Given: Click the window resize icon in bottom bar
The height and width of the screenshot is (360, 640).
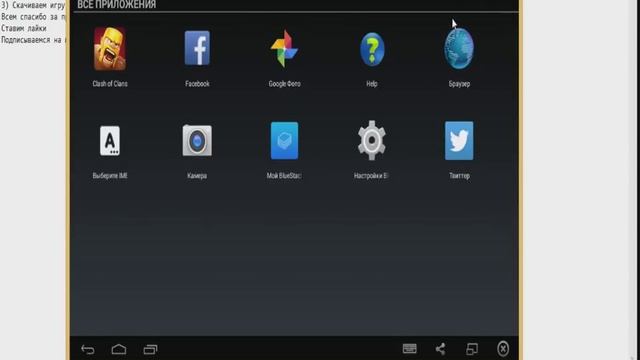Looking at the screenshot, I should tap(472, 349).
